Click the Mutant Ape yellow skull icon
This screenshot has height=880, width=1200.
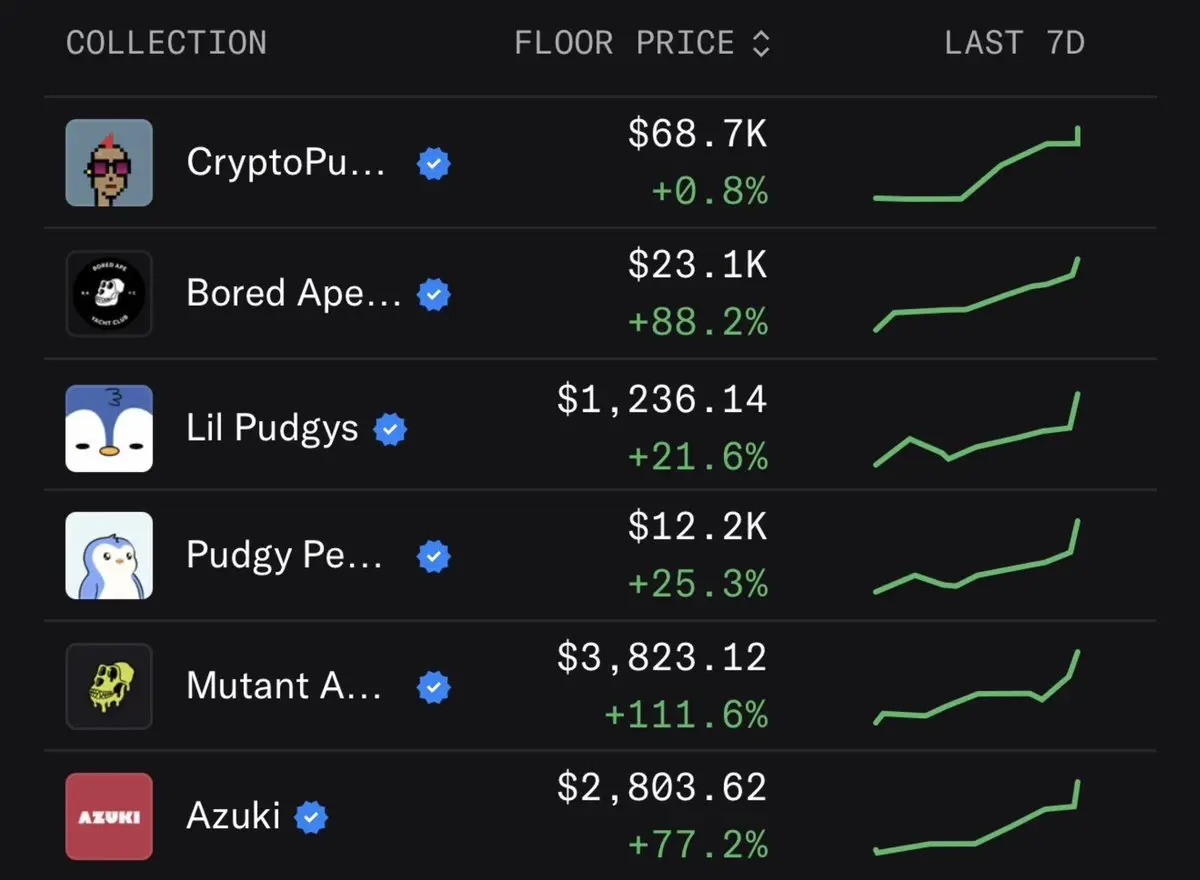pos(109,686)
